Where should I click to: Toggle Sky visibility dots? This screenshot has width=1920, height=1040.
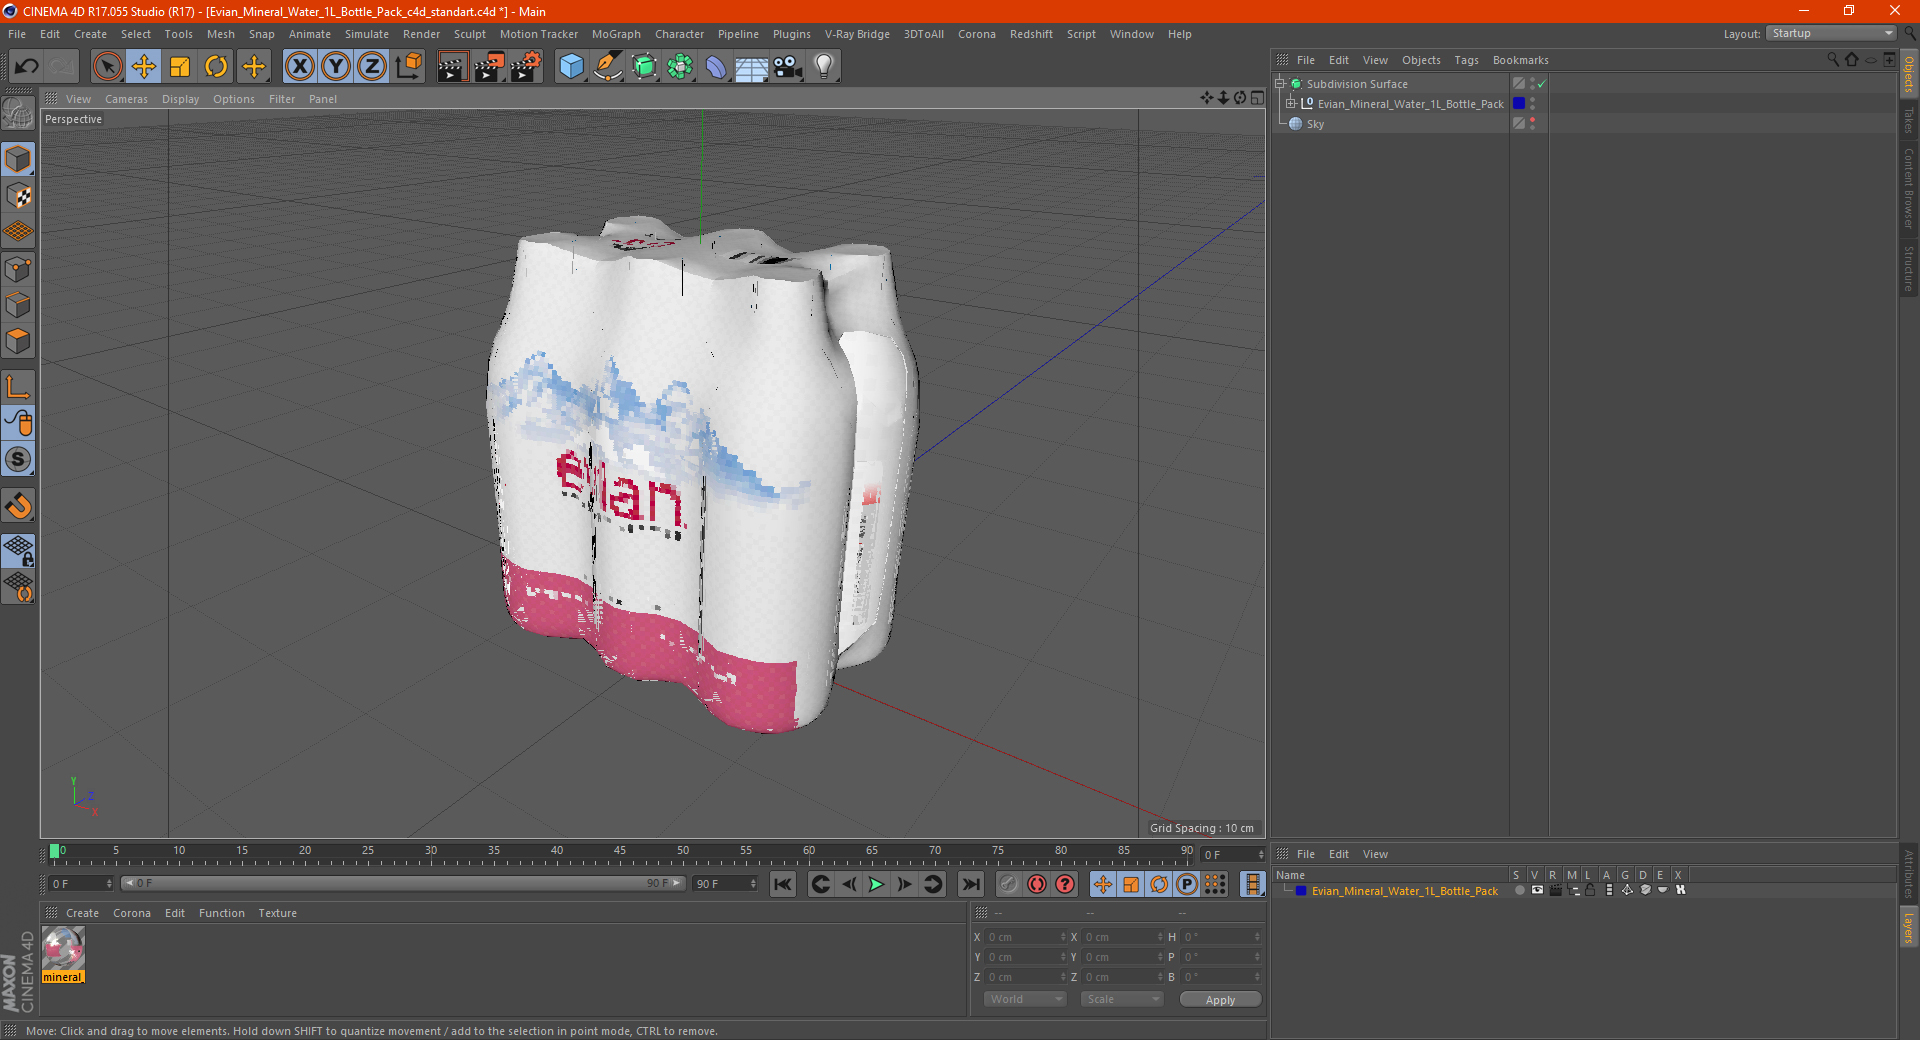tap(1532, 124)
